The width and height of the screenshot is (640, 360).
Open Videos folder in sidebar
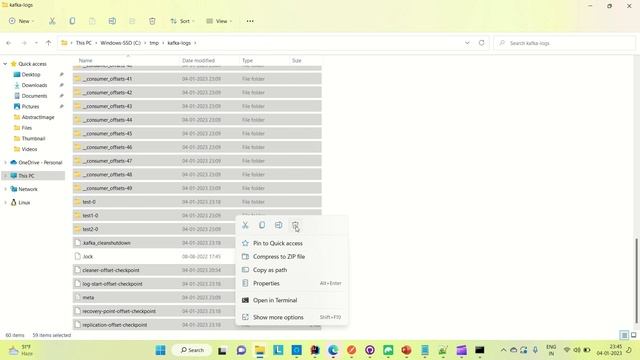[29, 149]
